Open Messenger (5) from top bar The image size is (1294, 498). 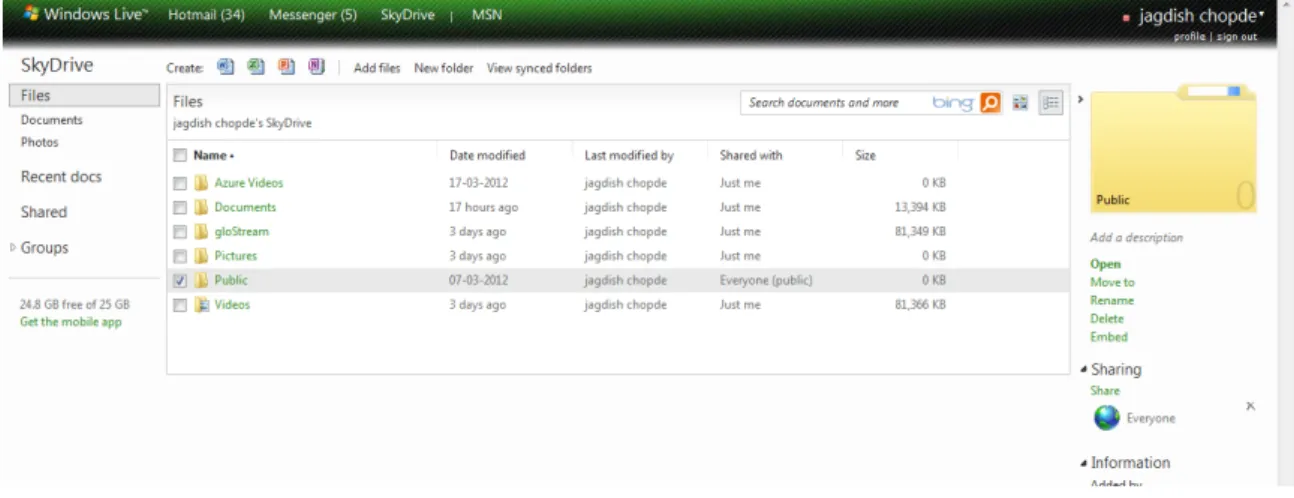coord(312,15)
